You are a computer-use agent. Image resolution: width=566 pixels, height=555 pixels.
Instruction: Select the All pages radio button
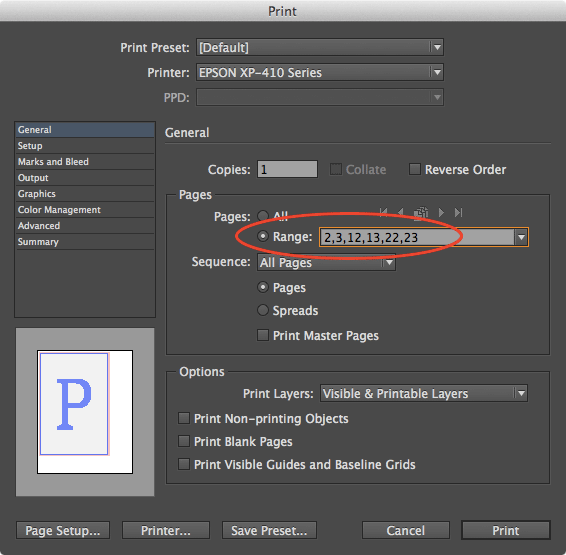263,216
